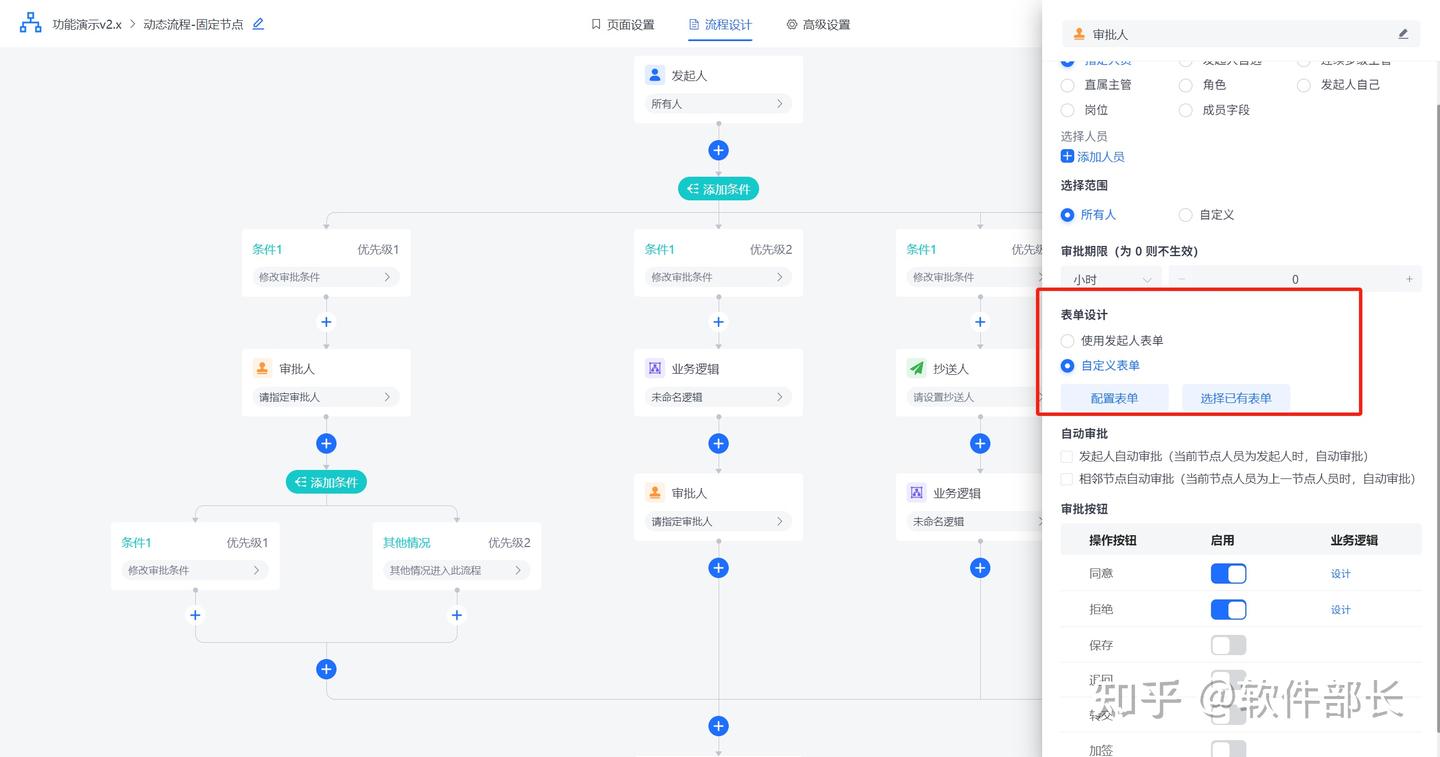Expand the 所有人 row in 发起人 node
The image size is (1440, 757).
[x=718, y=104]
